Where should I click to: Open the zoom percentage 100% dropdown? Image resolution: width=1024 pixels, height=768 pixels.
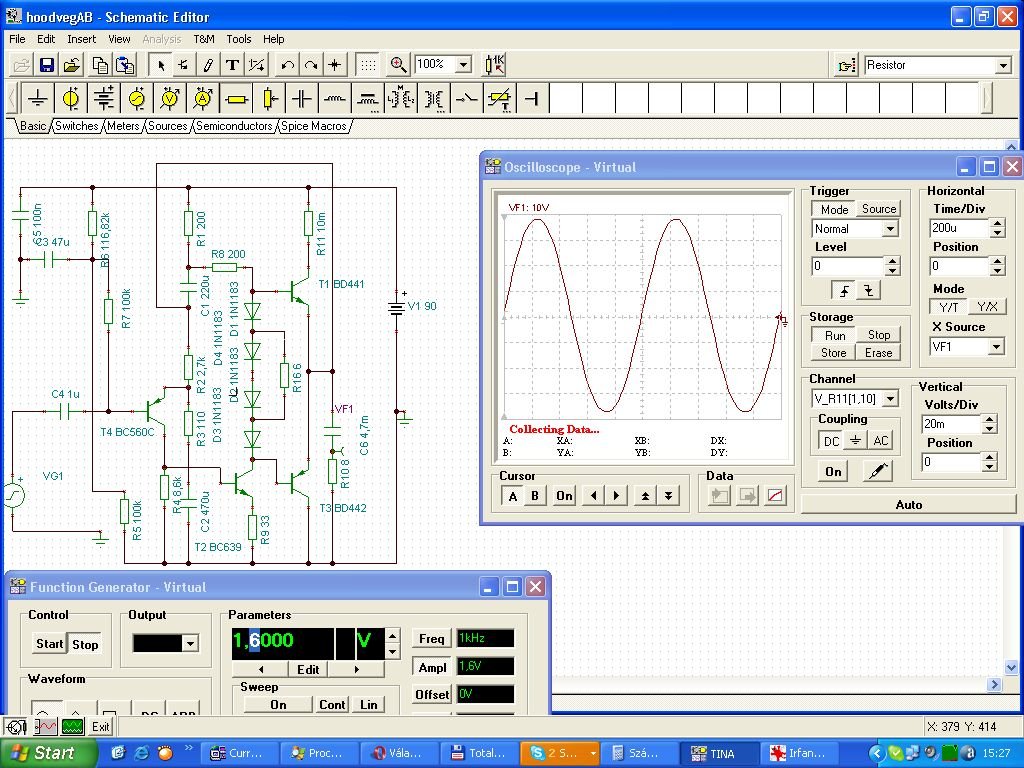click(463, 65)
